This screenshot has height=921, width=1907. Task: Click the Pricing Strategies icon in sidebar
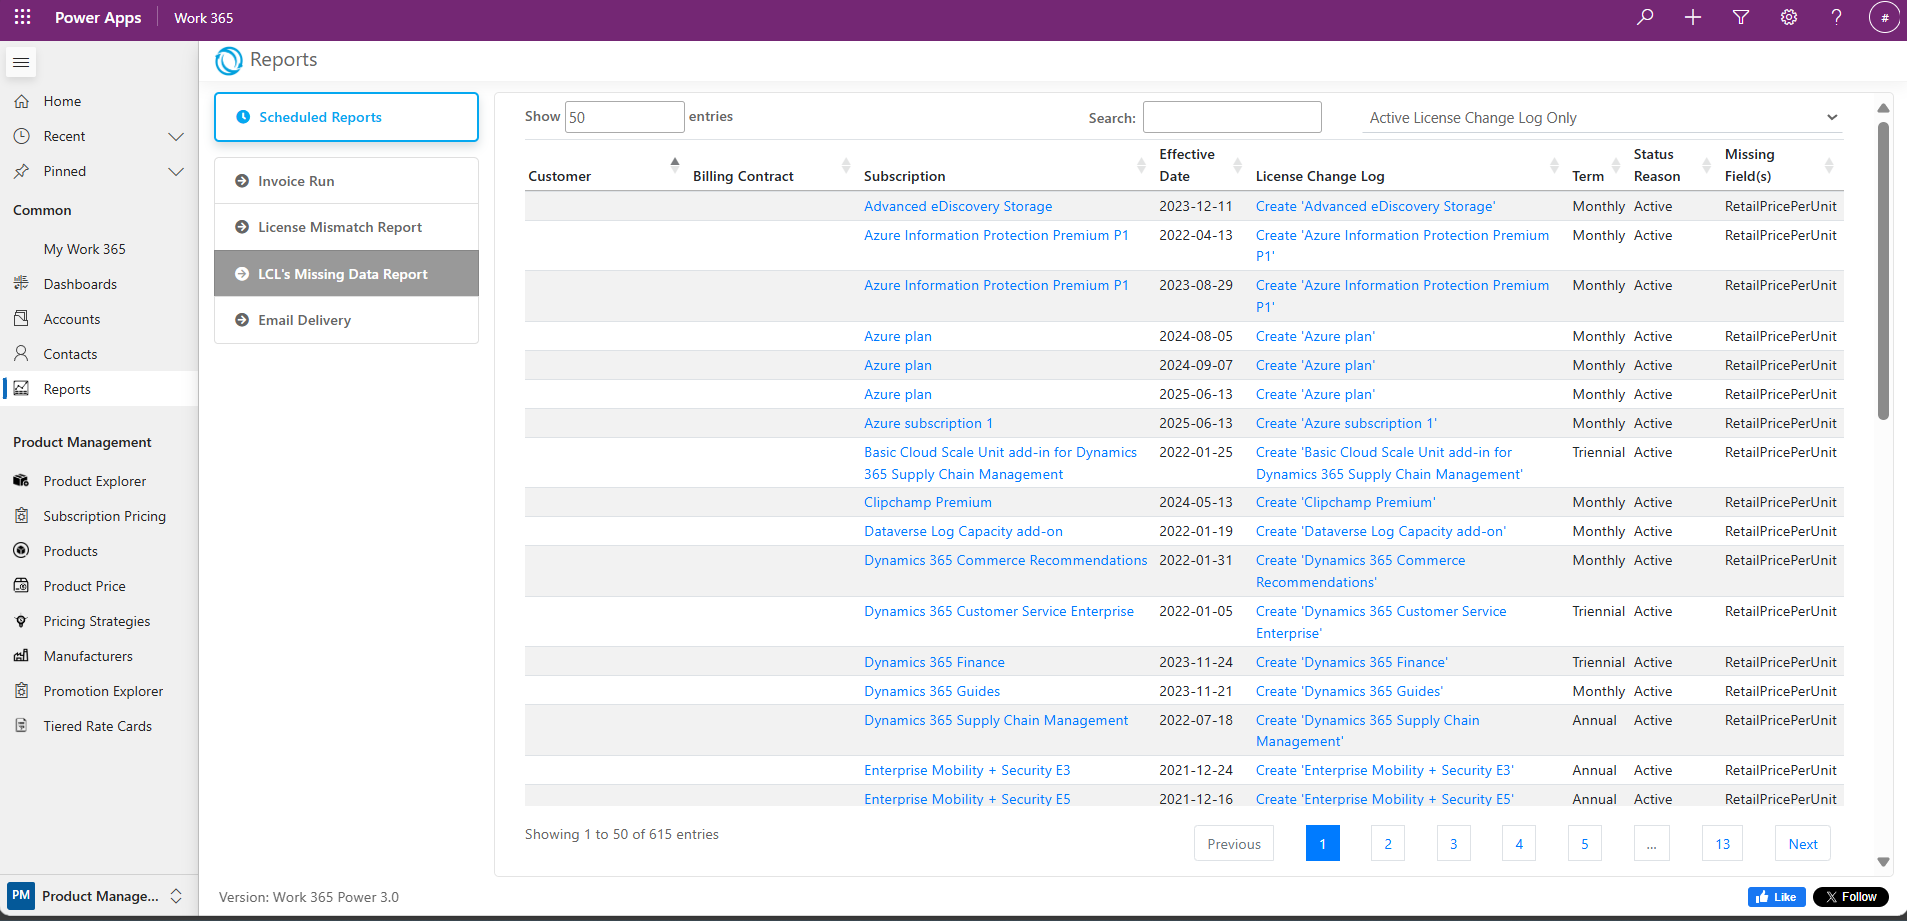[x=21, y=621]
